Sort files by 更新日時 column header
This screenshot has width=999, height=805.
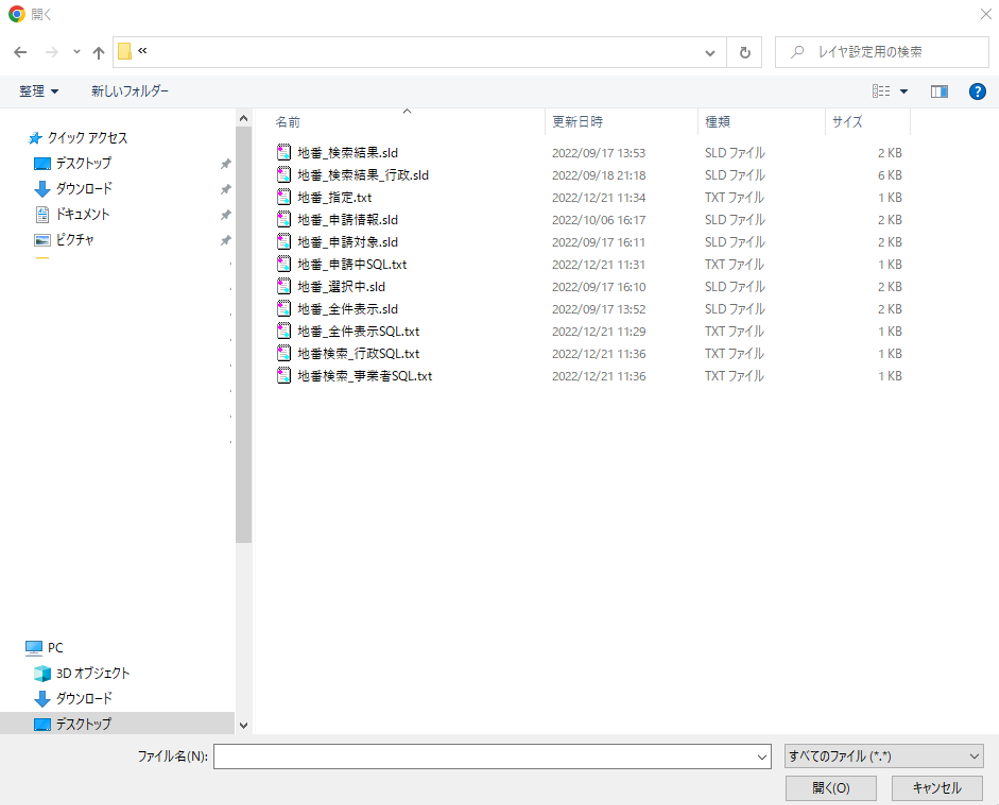click(578, 121)
